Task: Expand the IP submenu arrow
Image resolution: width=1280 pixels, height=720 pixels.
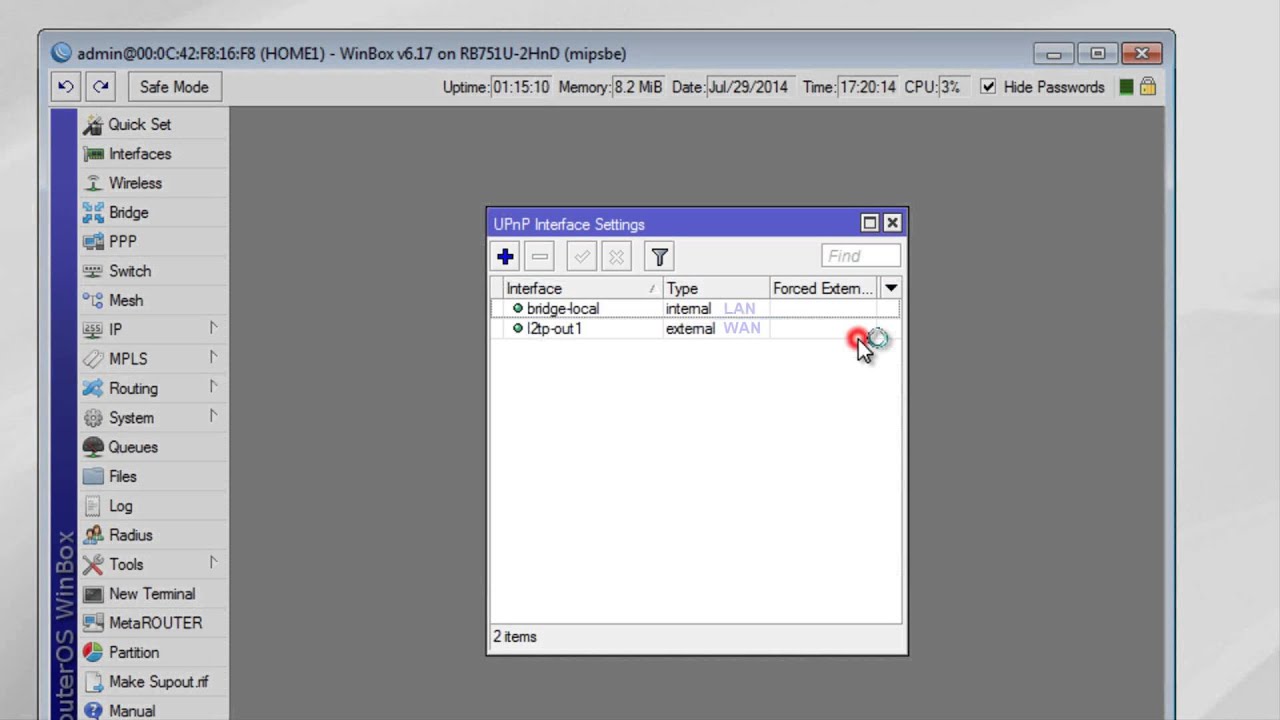Action: [x=213, y=328]
